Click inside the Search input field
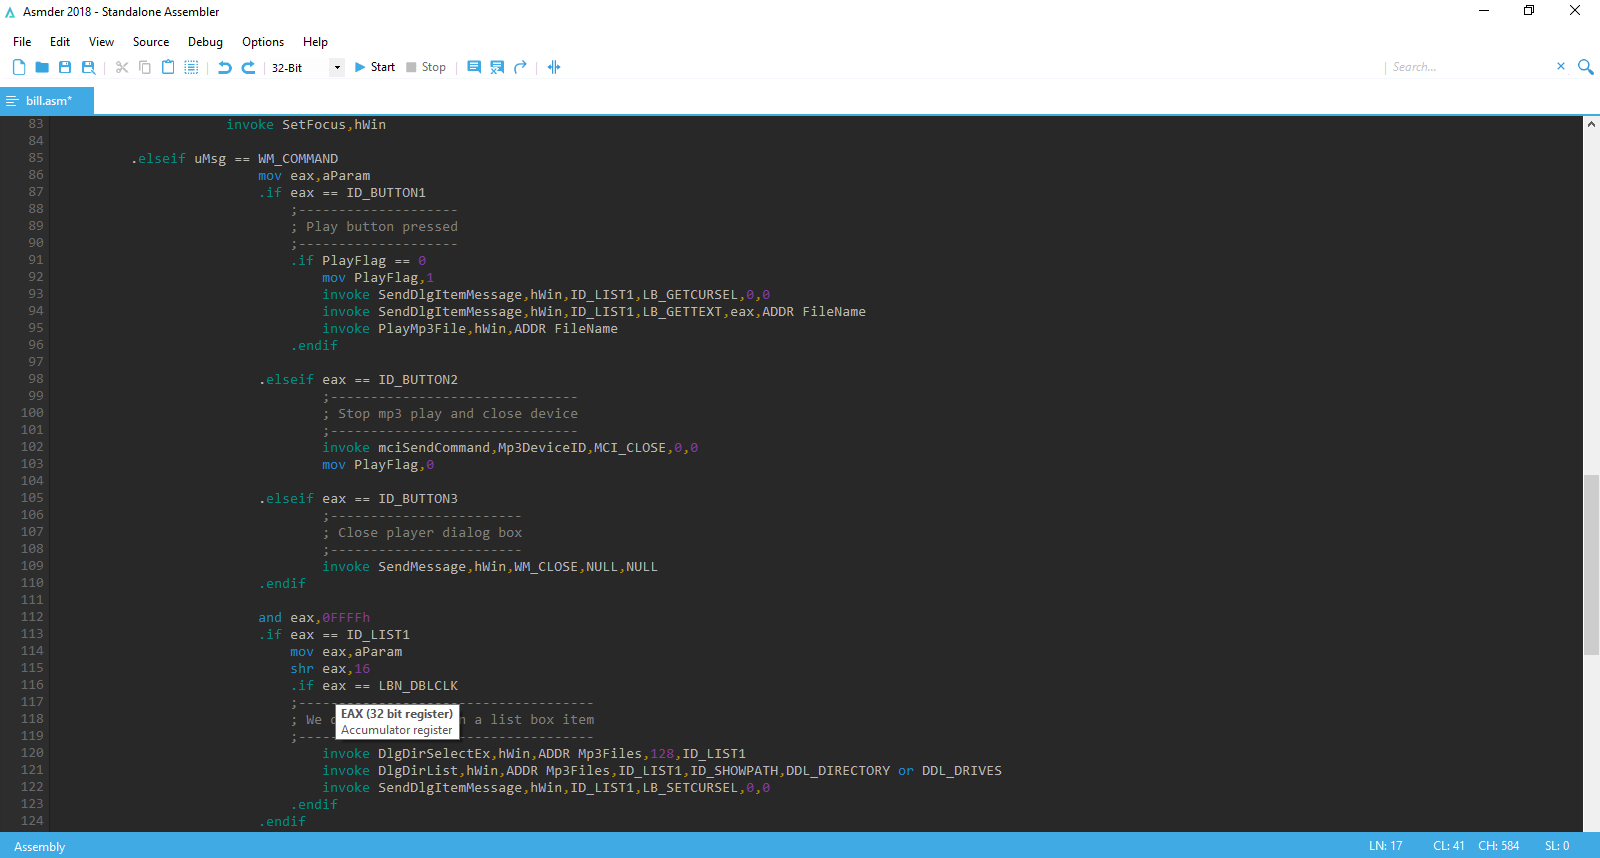 1468,67
